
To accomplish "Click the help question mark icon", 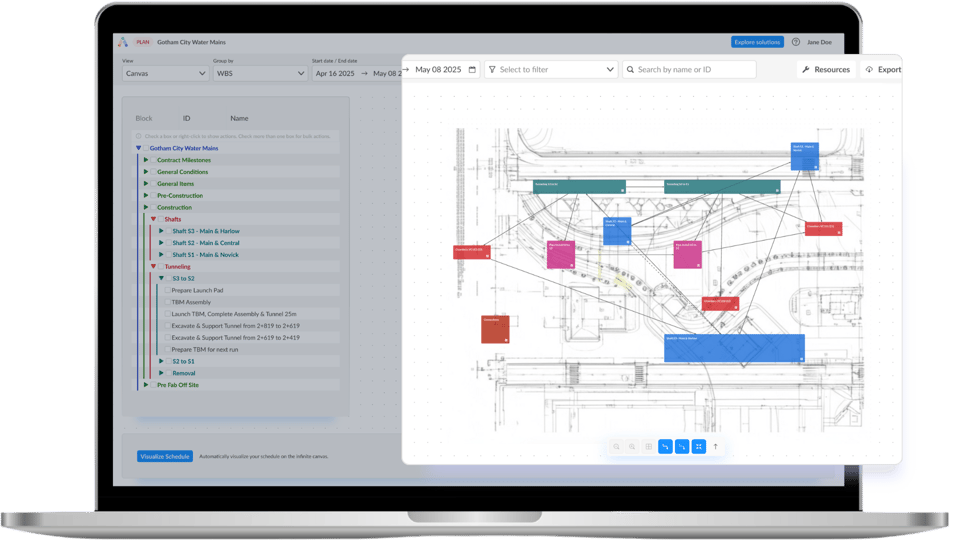I will pyautogui.click(x=795, y=42).
